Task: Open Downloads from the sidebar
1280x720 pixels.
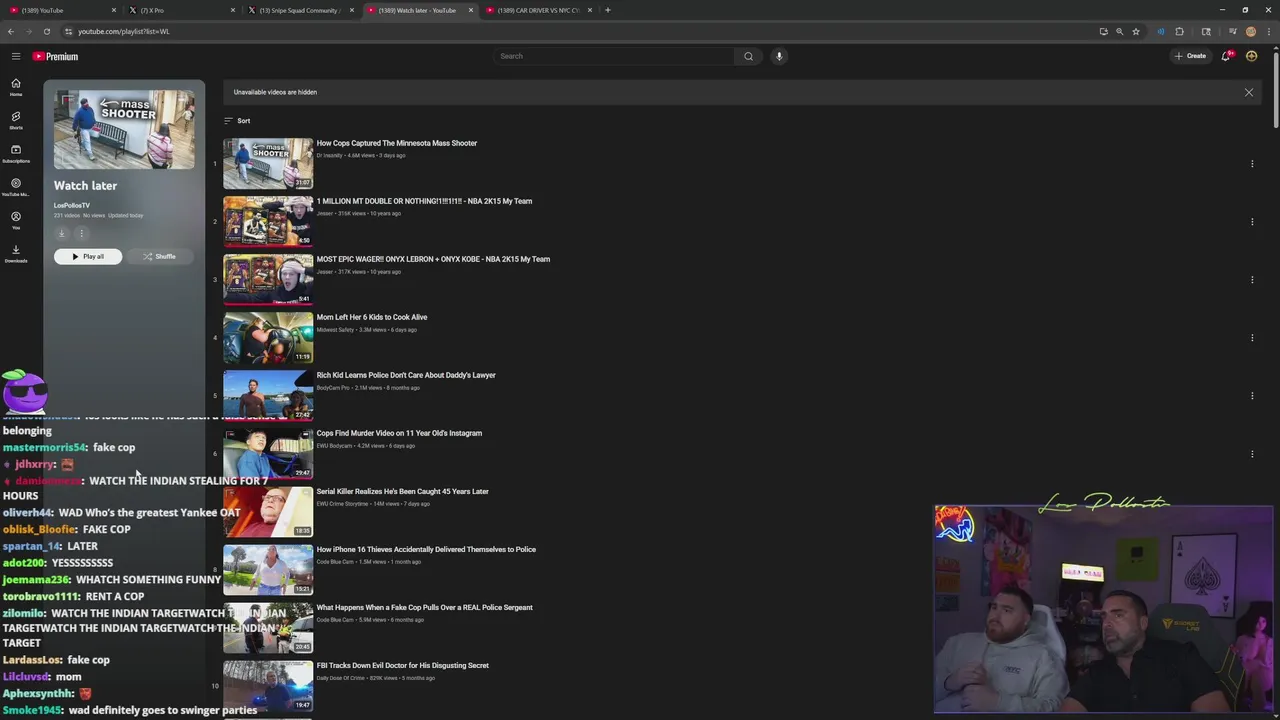Action: coord(16,253)
